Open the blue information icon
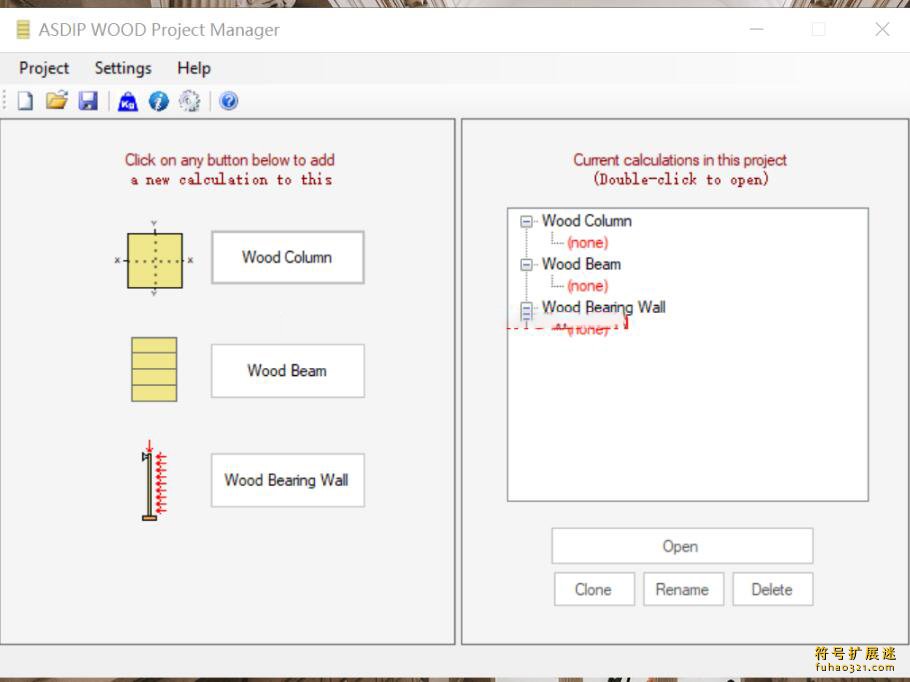The height and width of the screenshot is (682, 910). (x=158, y=101)
